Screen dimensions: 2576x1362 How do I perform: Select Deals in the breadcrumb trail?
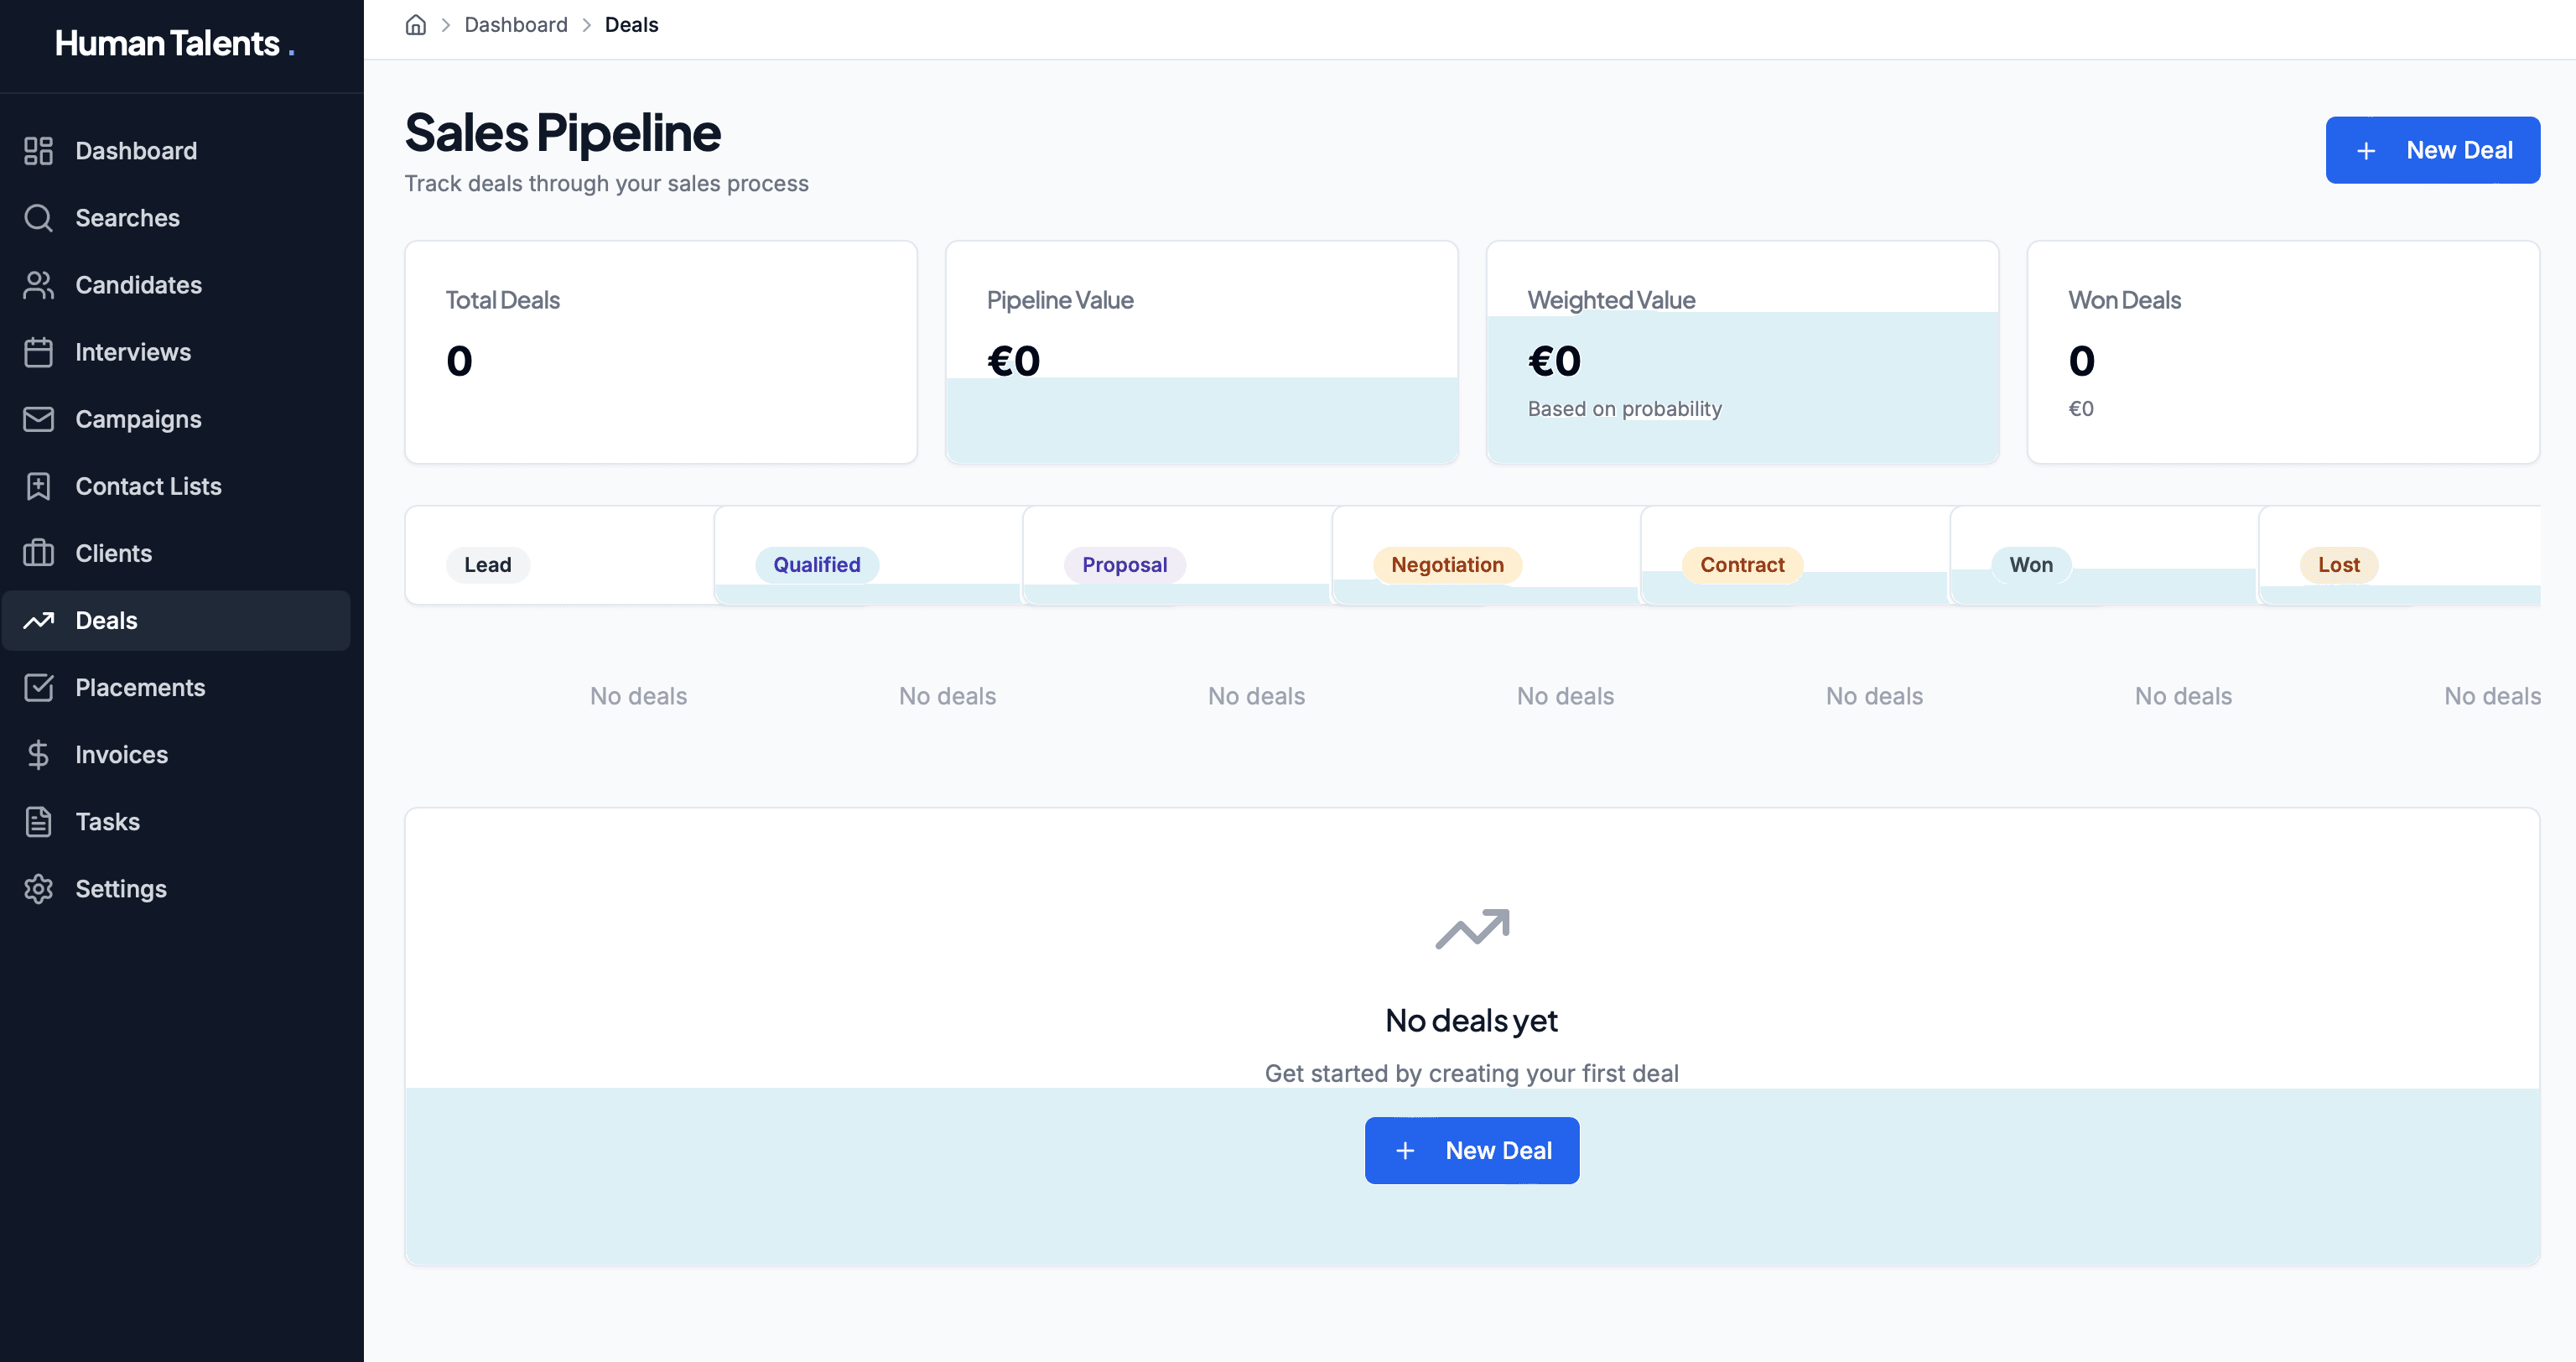click(x=631, y=24)
